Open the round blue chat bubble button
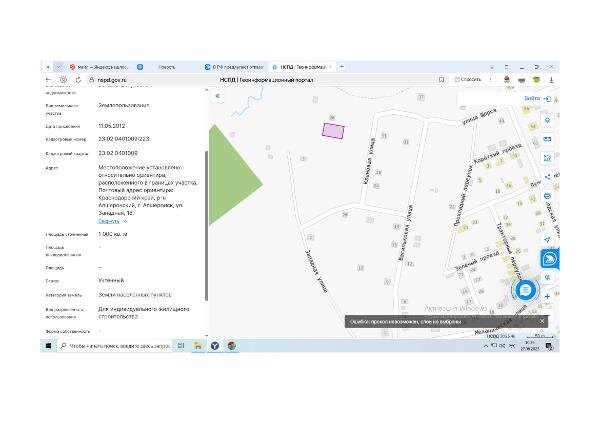Screen dimensions: 600x424 (525, 290)
